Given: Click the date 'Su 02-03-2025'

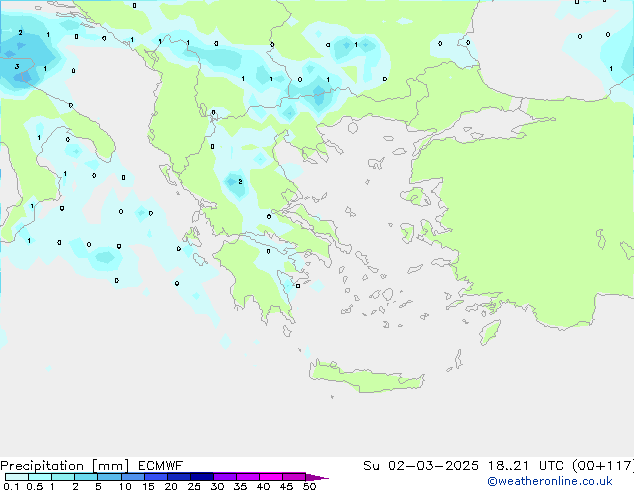Looking at the screenshot, I should coord(421,466).
